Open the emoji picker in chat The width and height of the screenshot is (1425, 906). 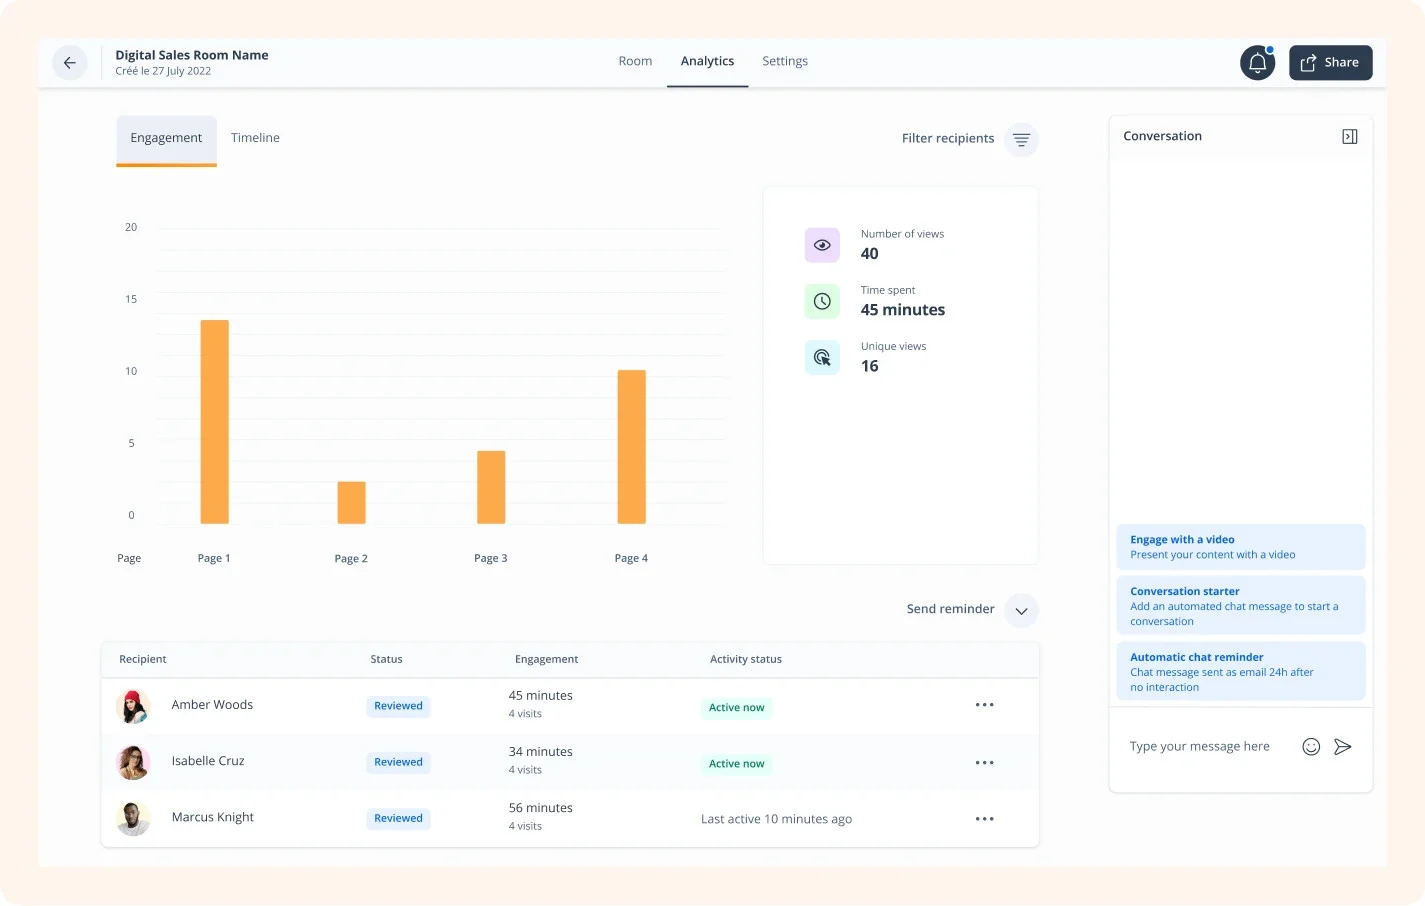point(1311,745)
